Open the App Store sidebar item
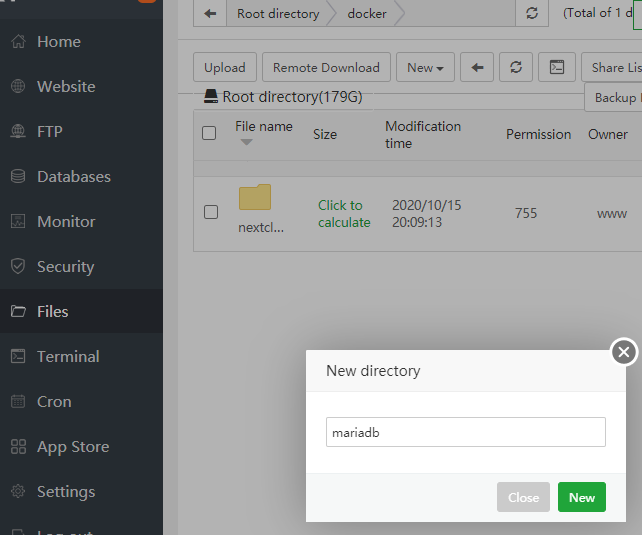This screenshot has height=535, width=642. (72, 447)
